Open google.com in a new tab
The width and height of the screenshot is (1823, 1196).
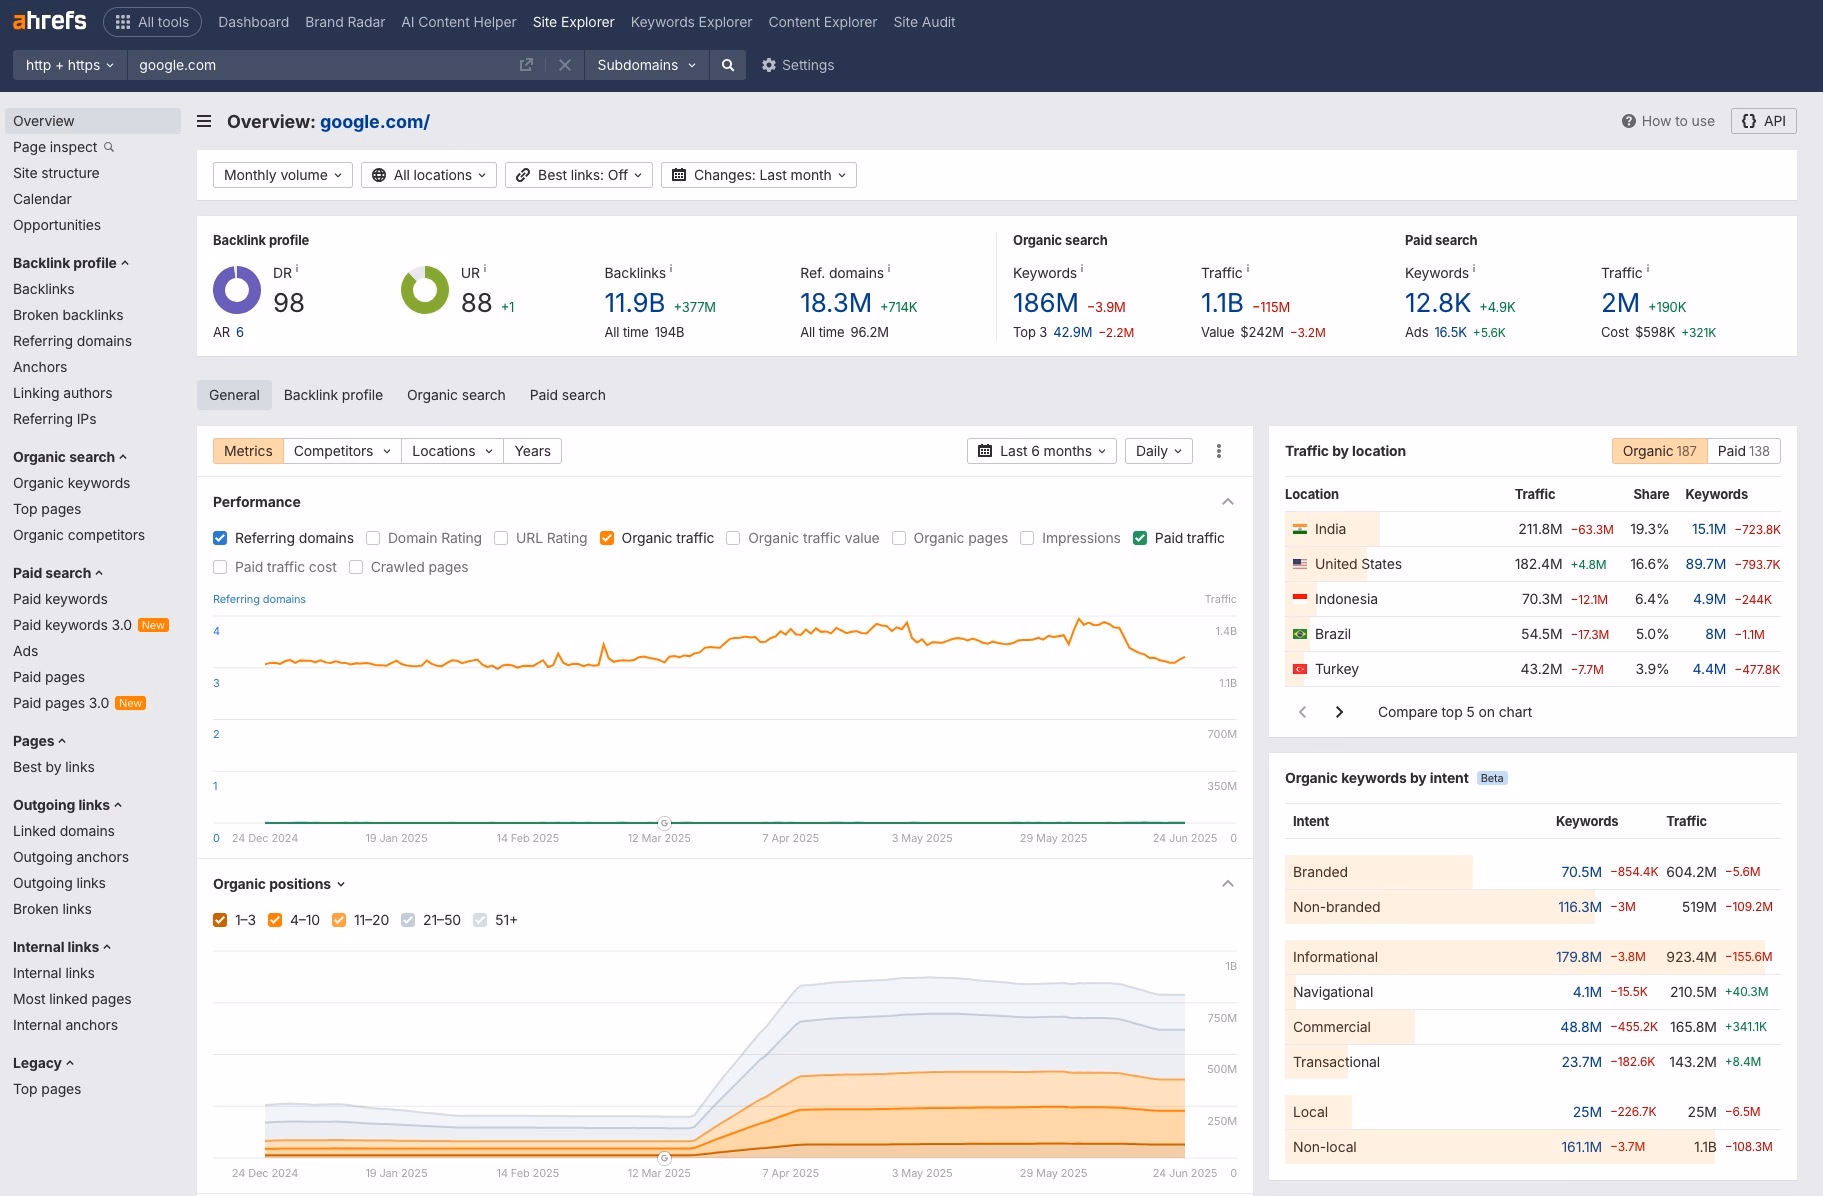click(526, 65)
